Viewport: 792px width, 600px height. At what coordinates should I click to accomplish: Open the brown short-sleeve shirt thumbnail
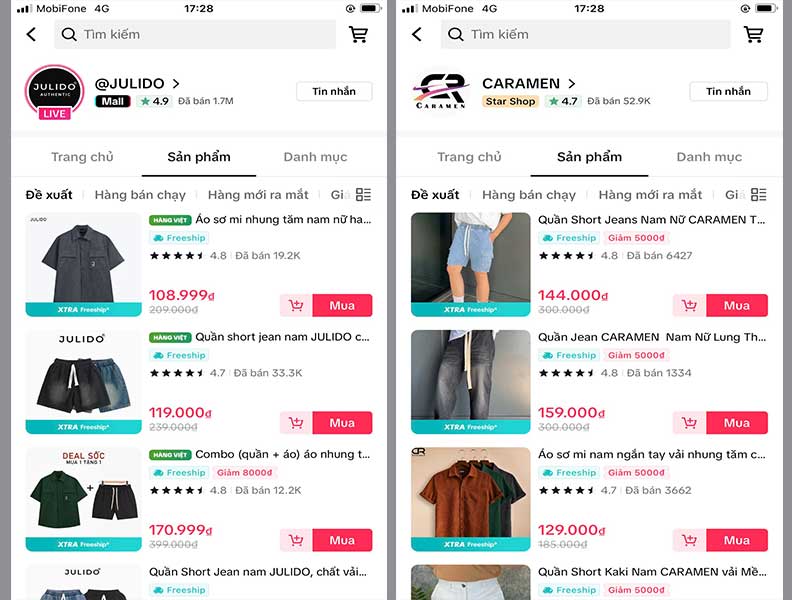coord(471,499)
